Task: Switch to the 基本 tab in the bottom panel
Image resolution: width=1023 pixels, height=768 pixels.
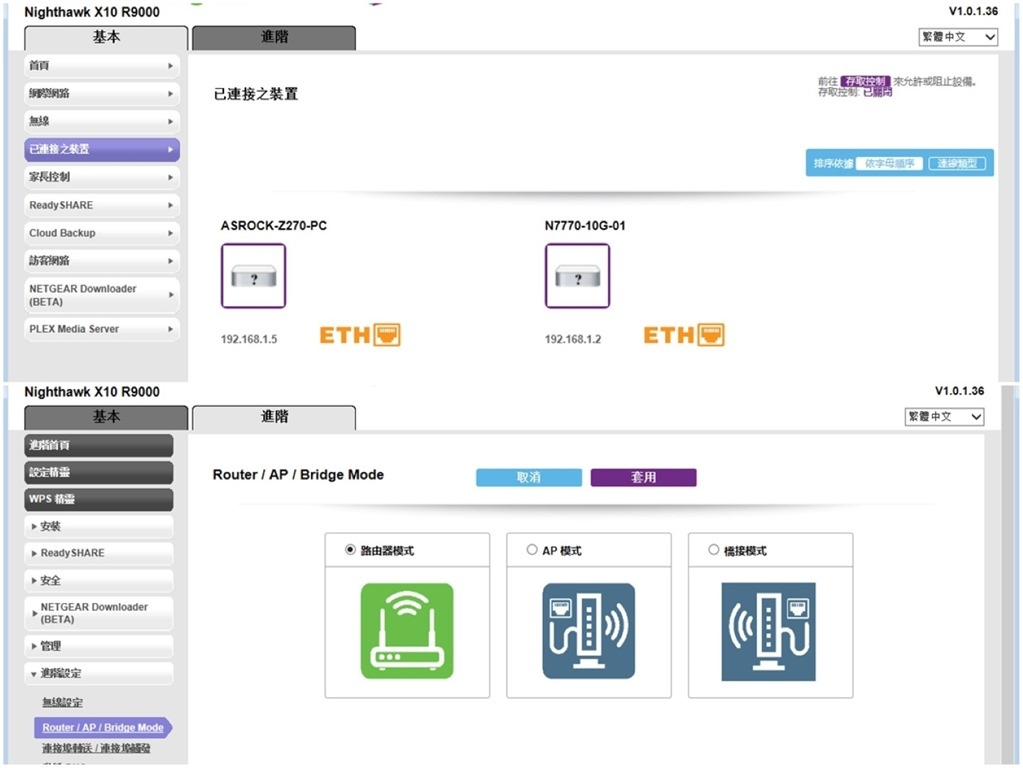Action: (x=106, y=417)
